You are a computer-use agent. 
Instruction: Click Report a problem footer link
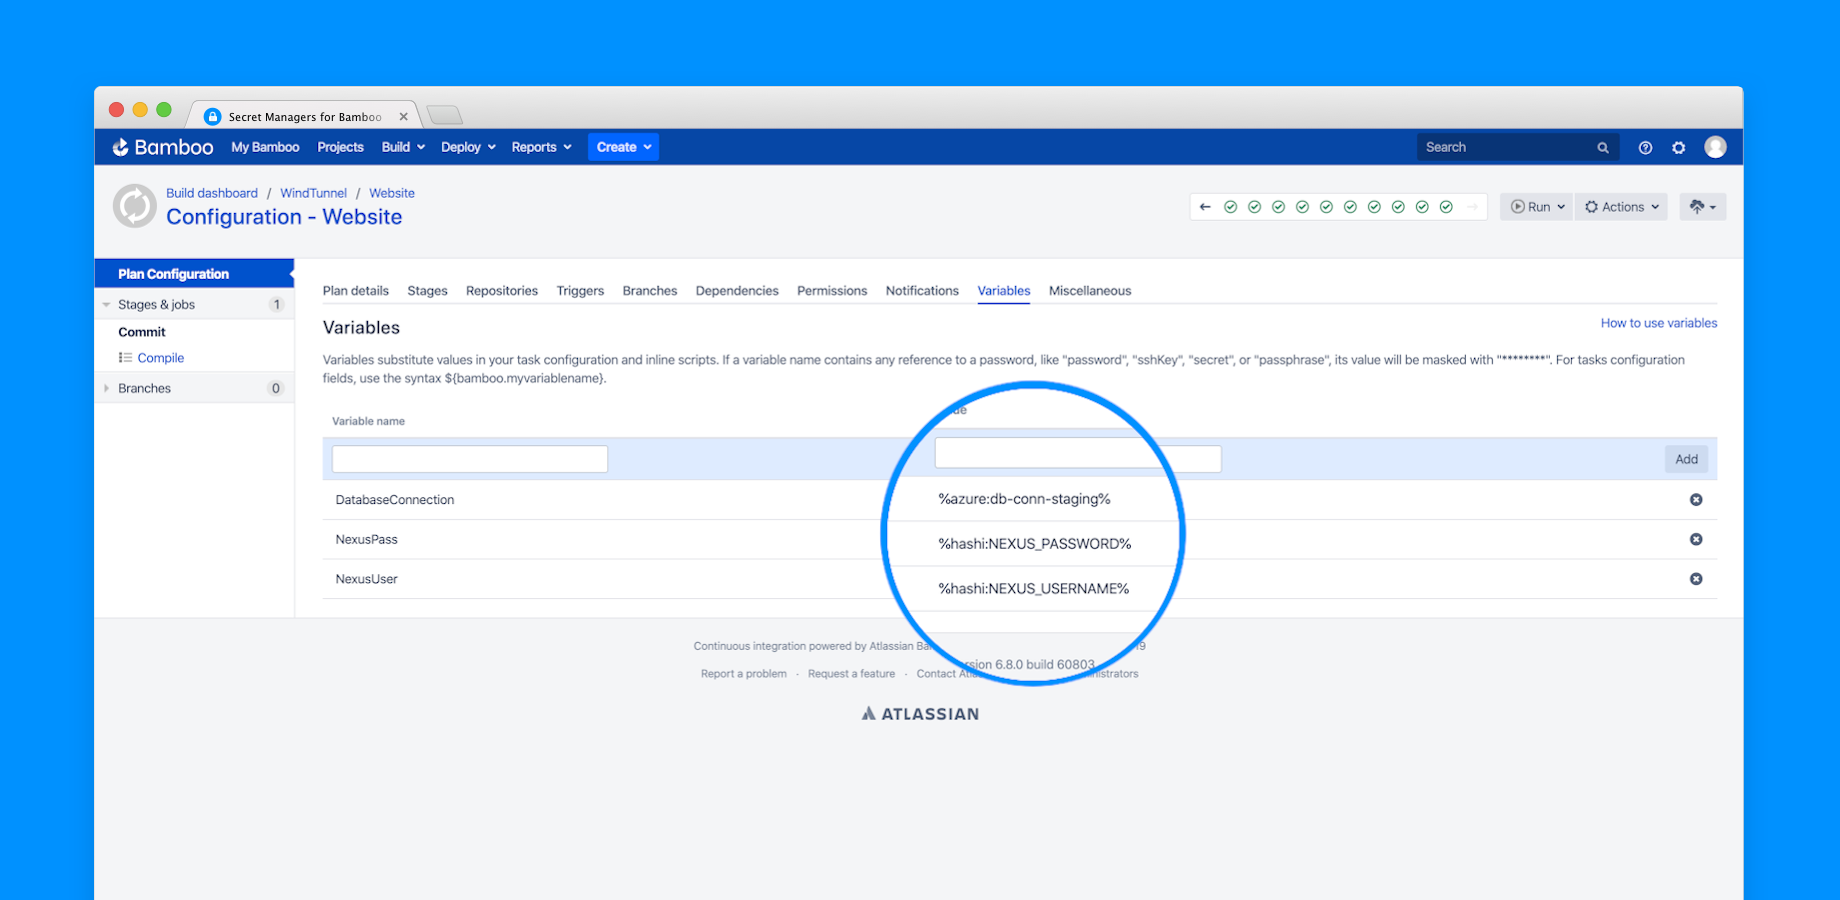pos(744,674)
